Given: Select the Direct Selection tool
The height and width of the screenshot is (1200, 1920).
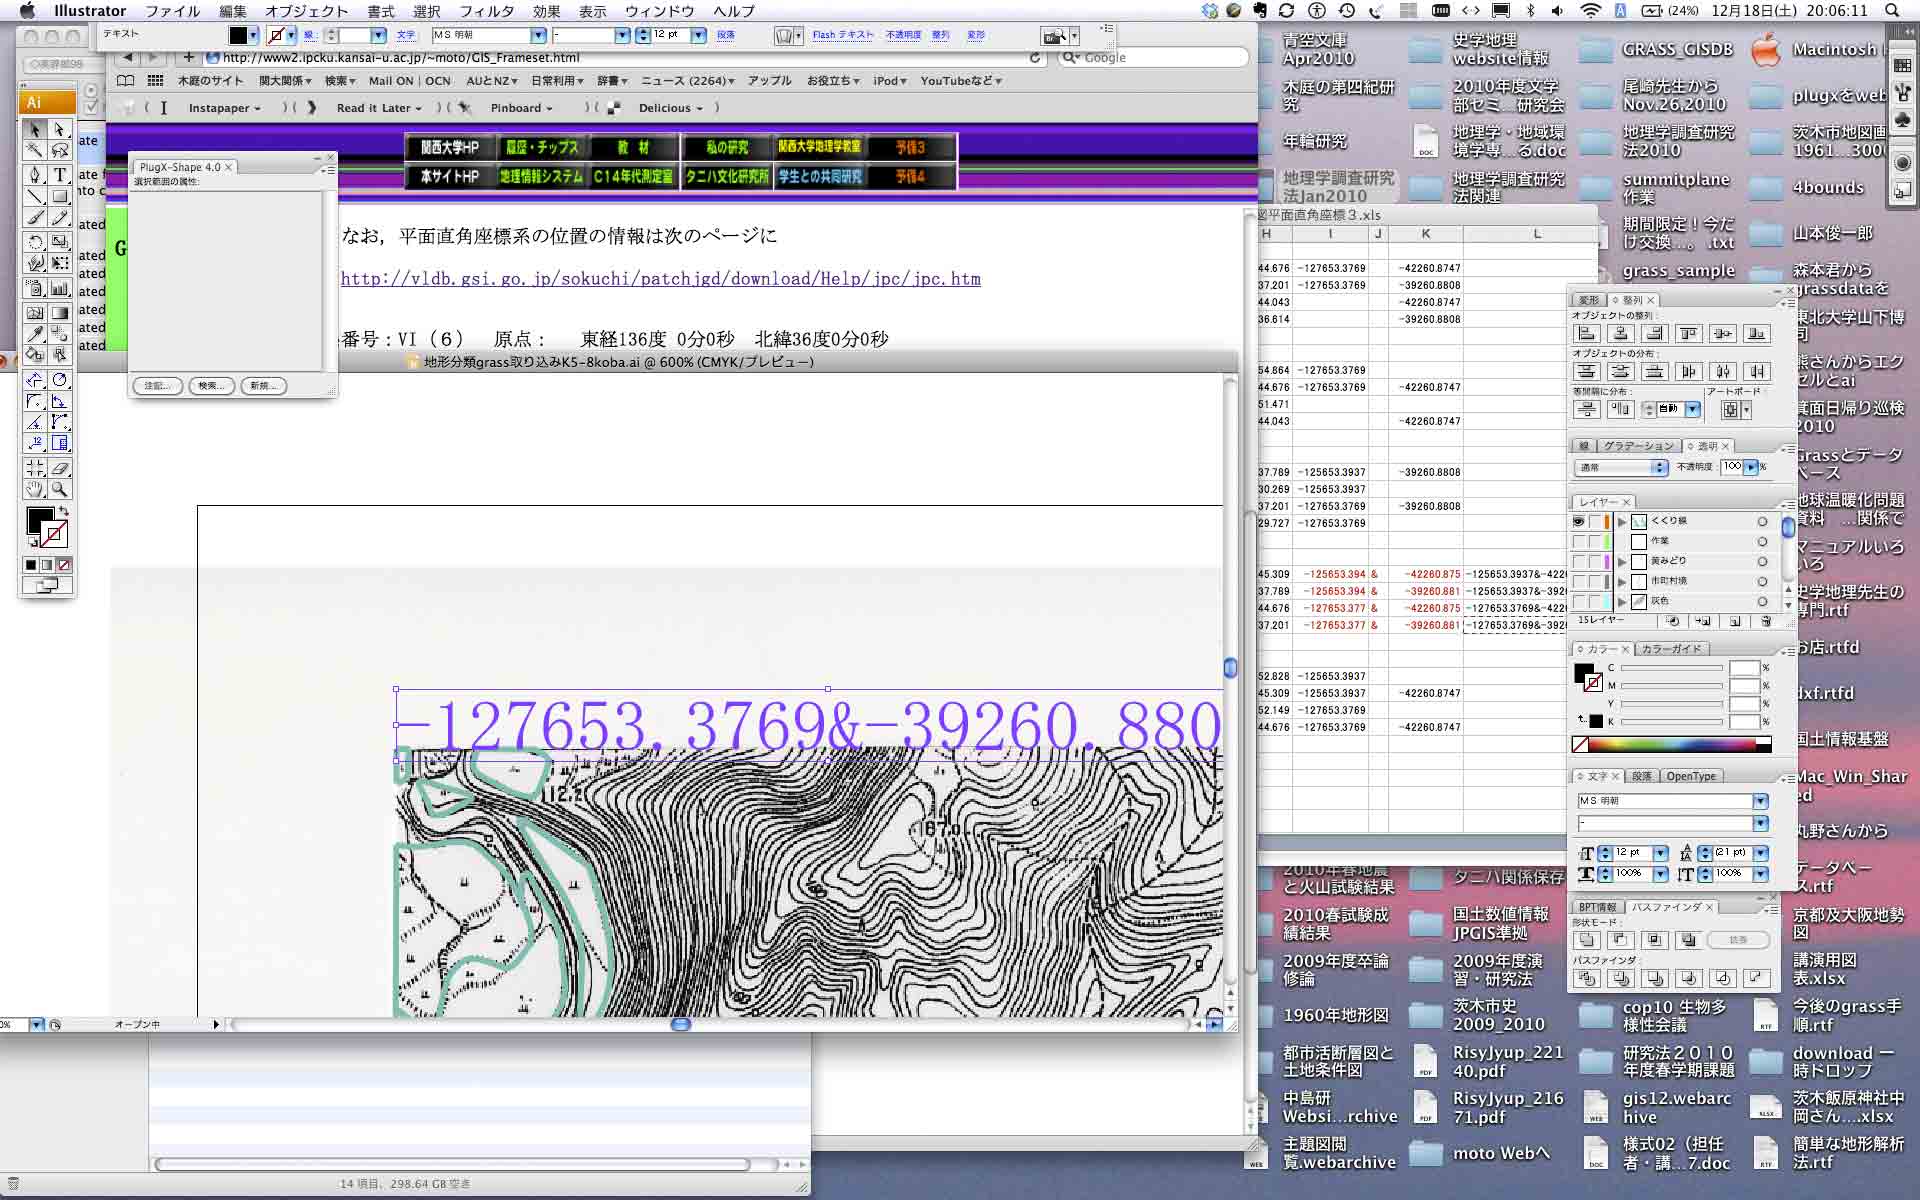Looking at the screenshot, I should (x=60, y=129).
